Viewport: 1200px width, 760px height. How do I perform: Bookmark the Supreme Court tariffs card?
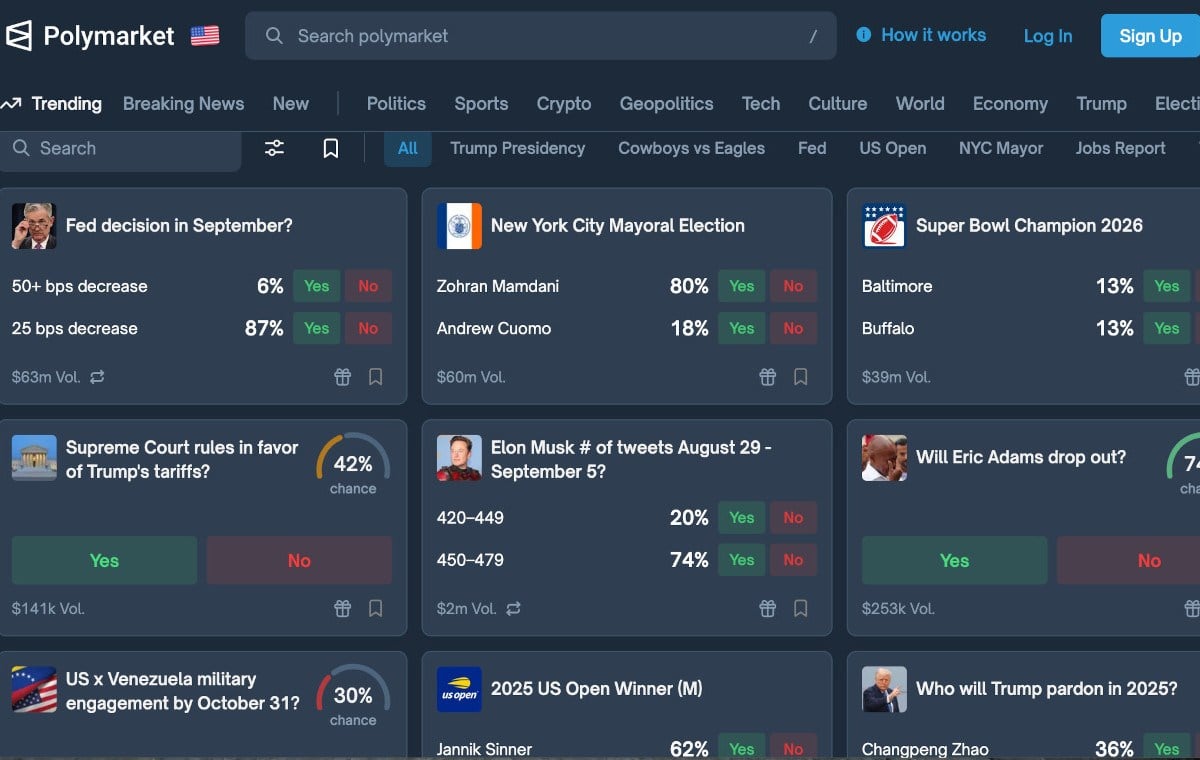(x=376, y=608)
